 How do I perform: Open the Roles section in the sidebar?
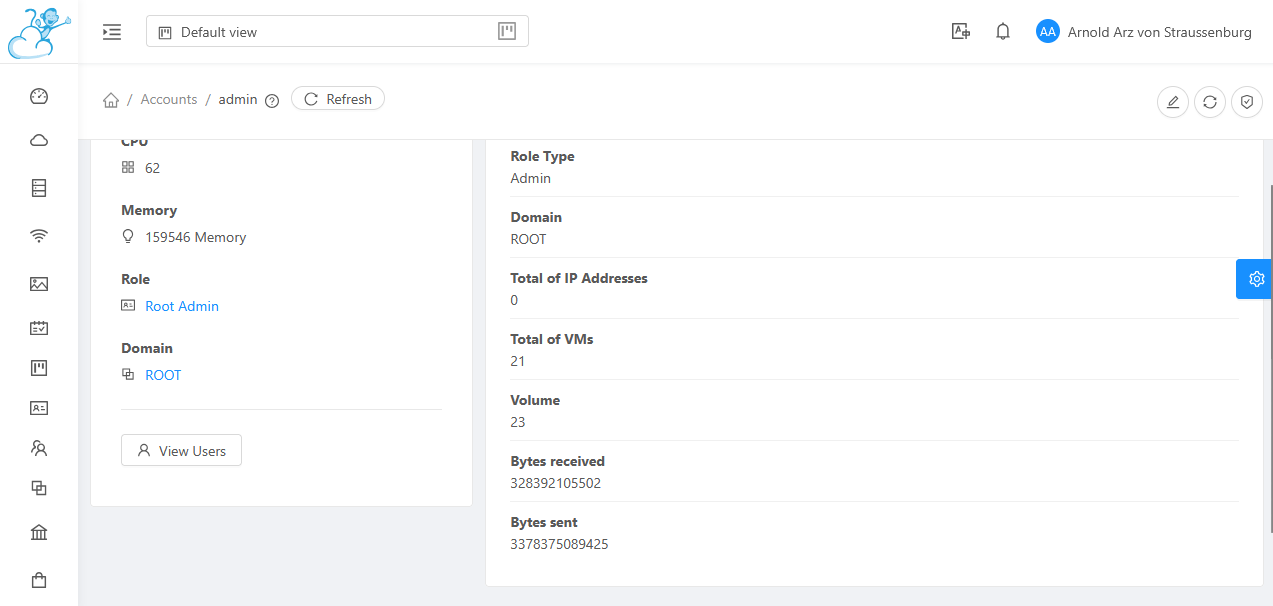point(38,407)
